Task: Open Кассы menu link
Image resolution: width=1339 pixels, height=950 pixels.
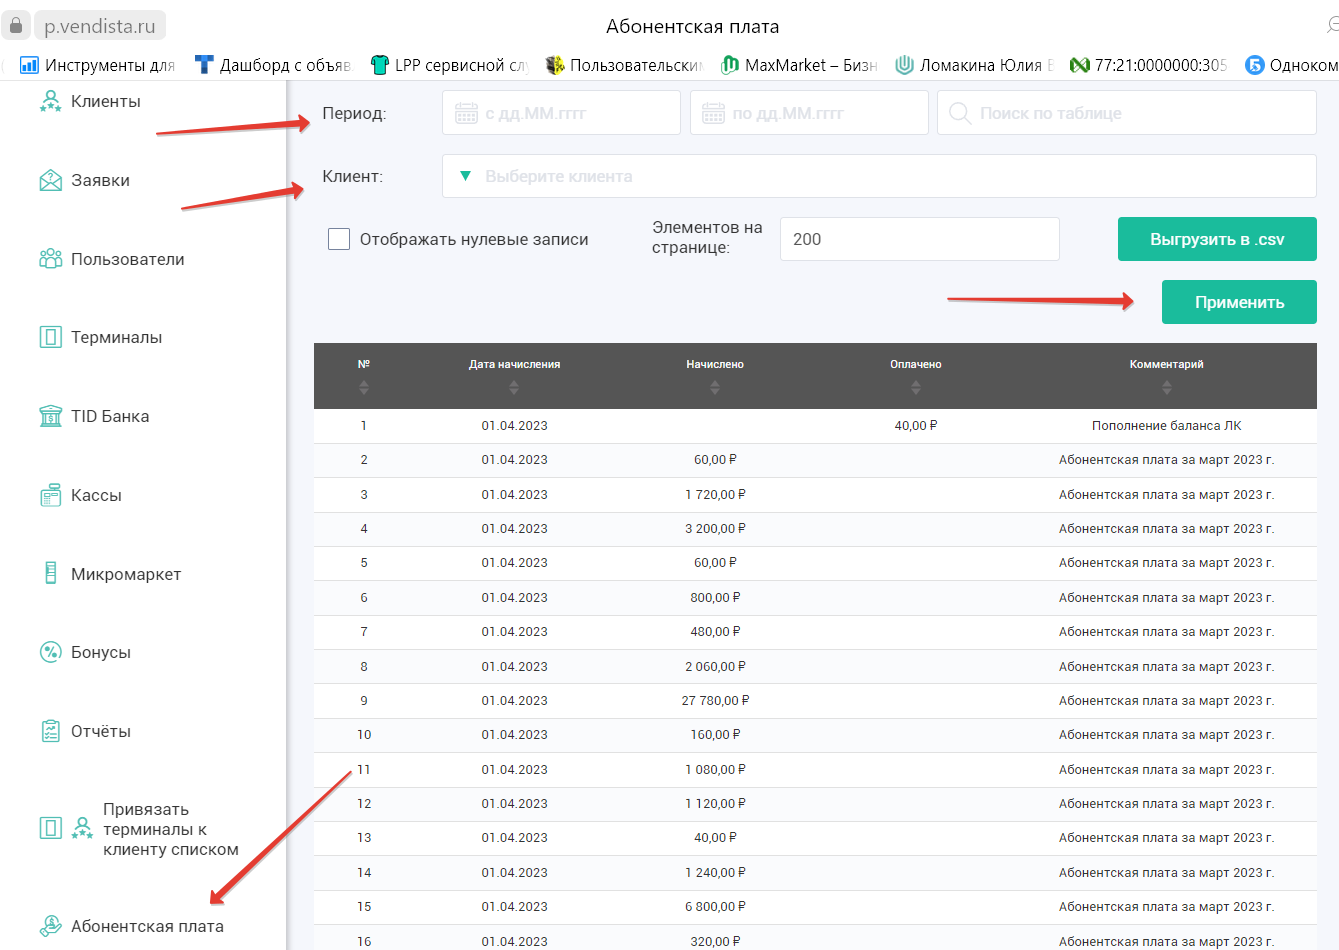Action: pyautogui.click(x=96, y=495)
